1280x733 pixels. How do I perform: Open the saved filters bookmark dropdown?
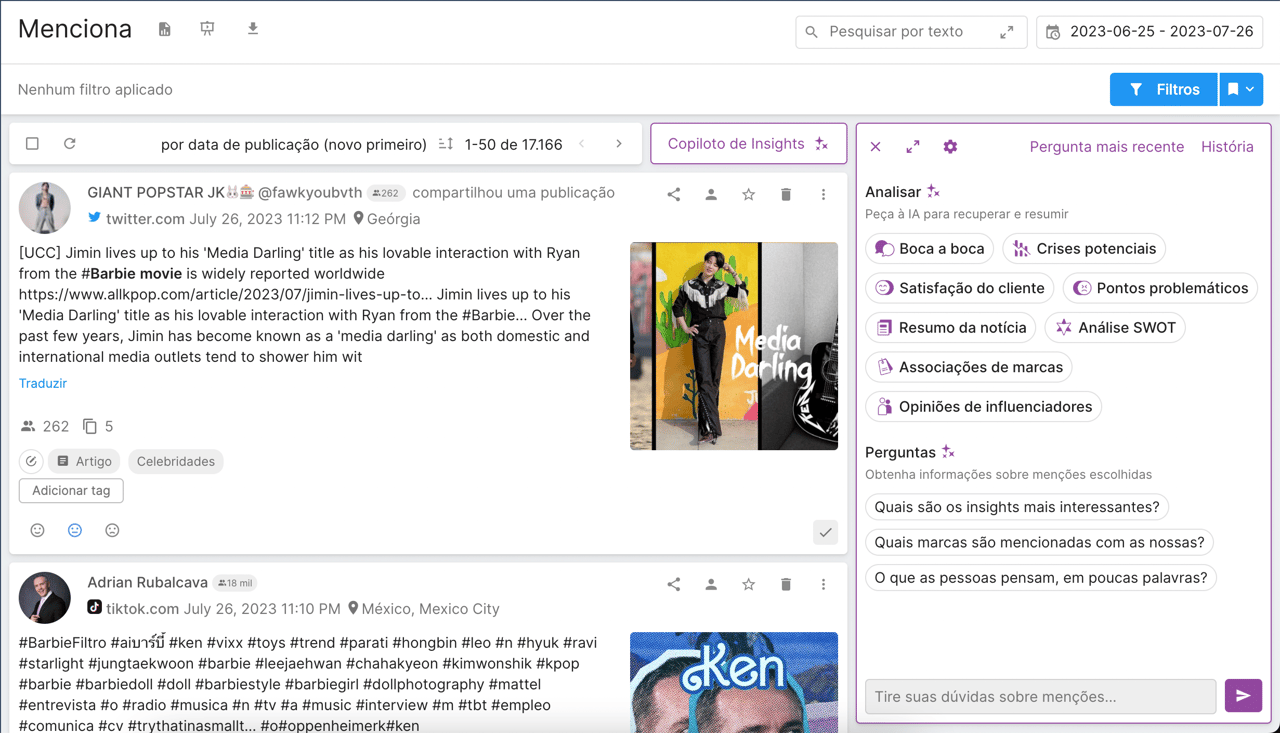click(x=1241, y=89)
